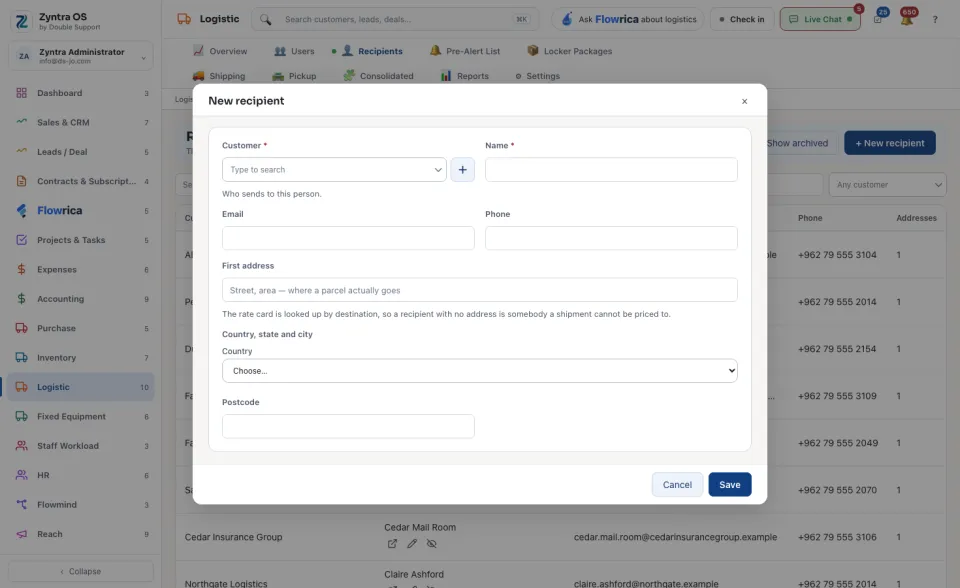Click Cedar Insurance Group customer cell
The image size is (960, 588).
point(233,537)
